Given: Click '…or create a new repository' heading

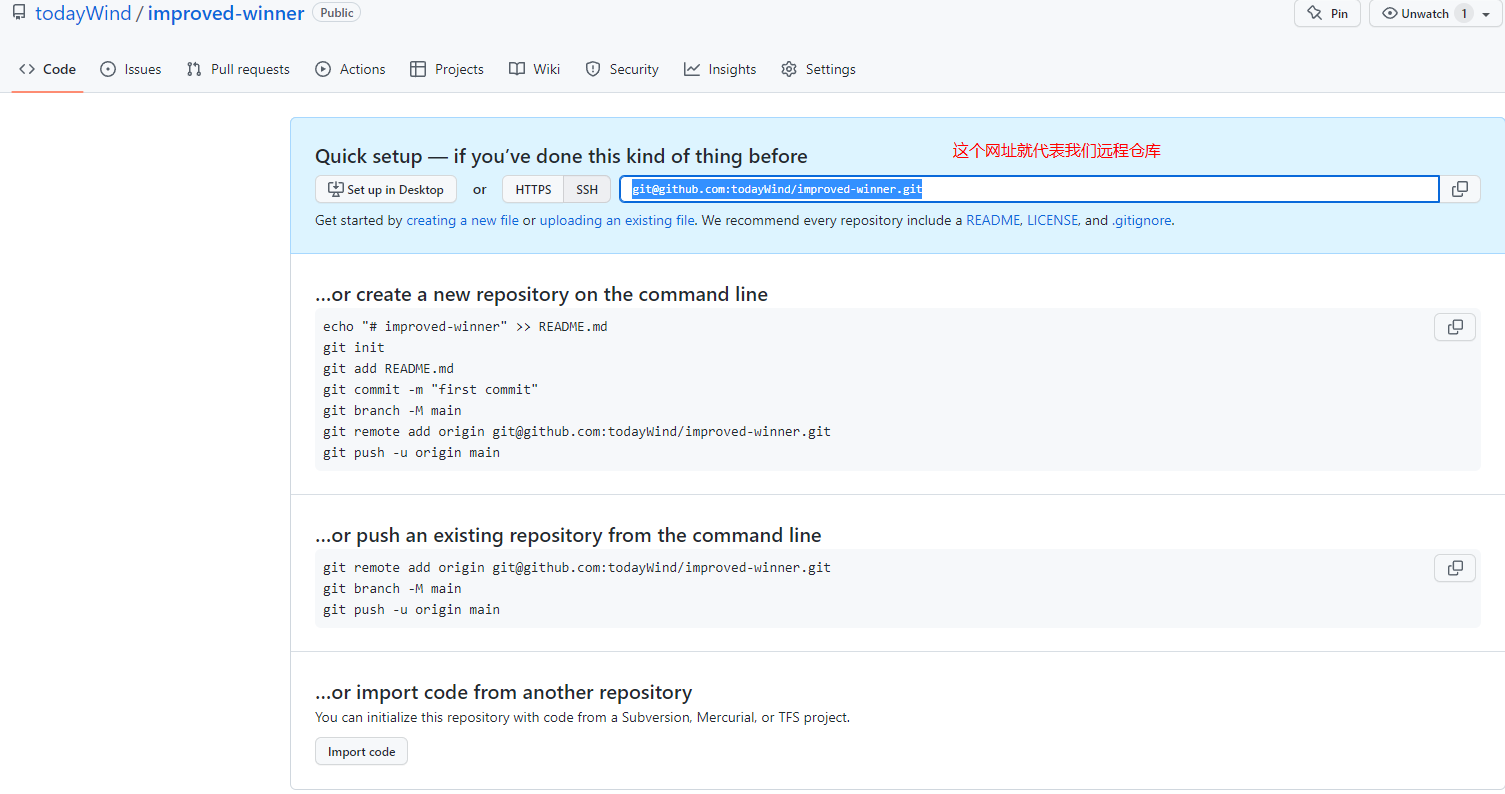Looking at the screenshot, I should tap(541, 294).
